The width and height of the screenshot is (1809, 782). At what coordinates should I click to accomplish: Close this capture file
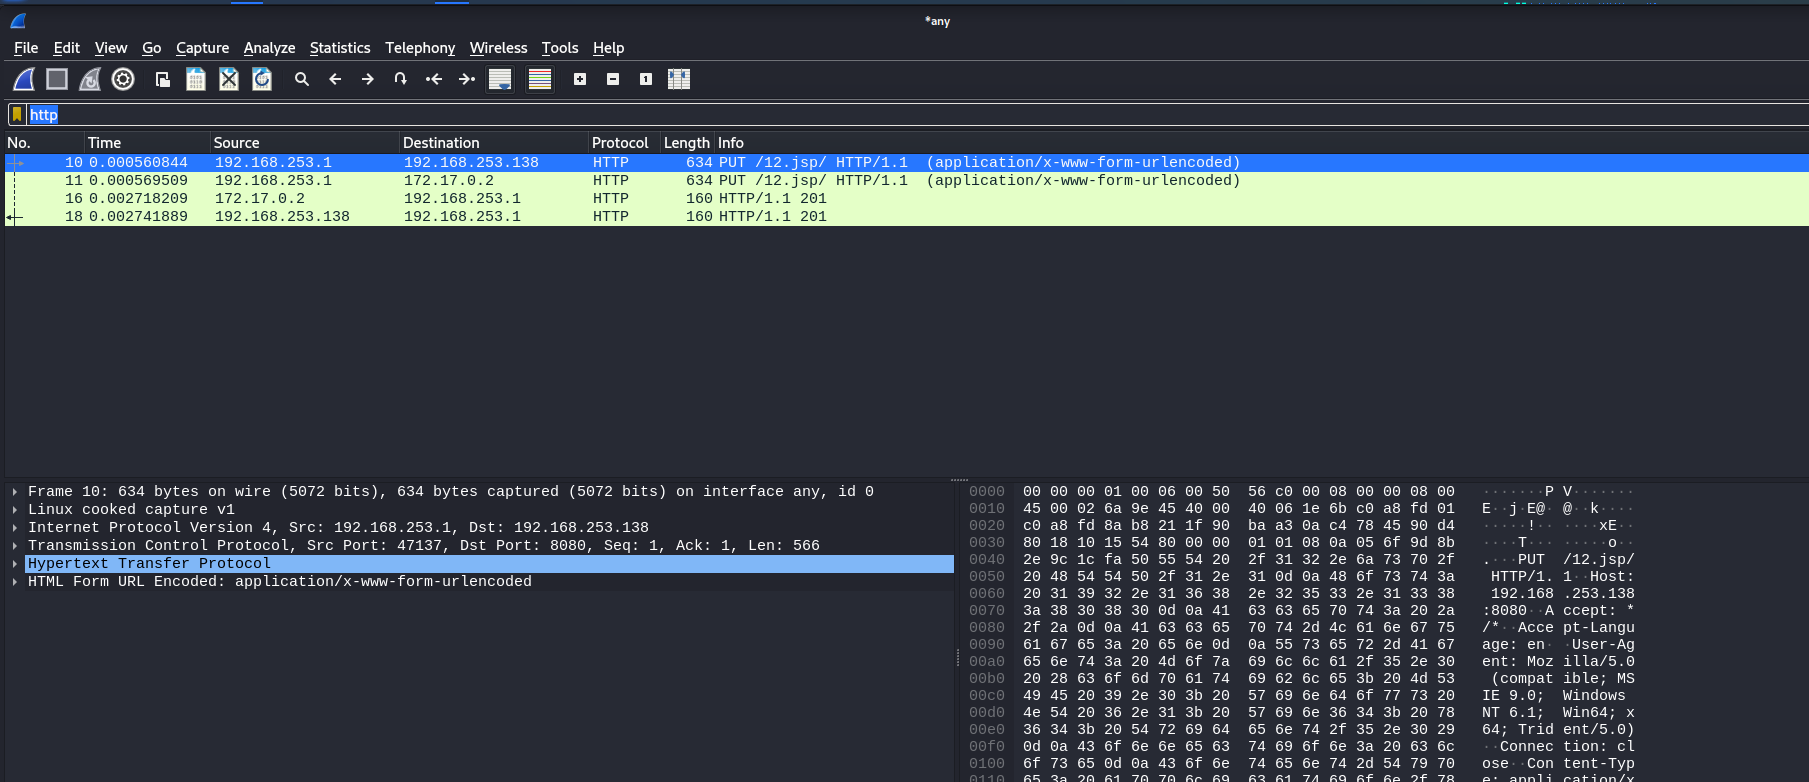[229, 79]
